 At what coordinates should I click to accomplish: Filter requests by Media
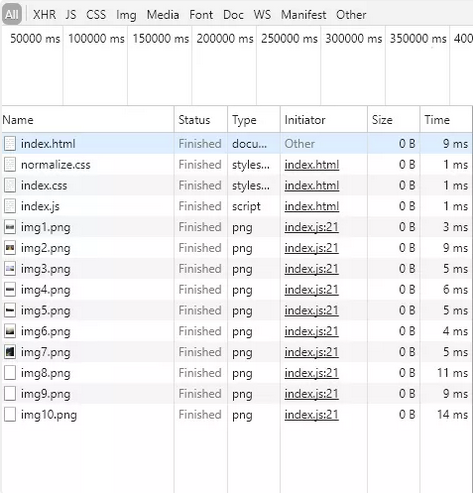(163, 15)
